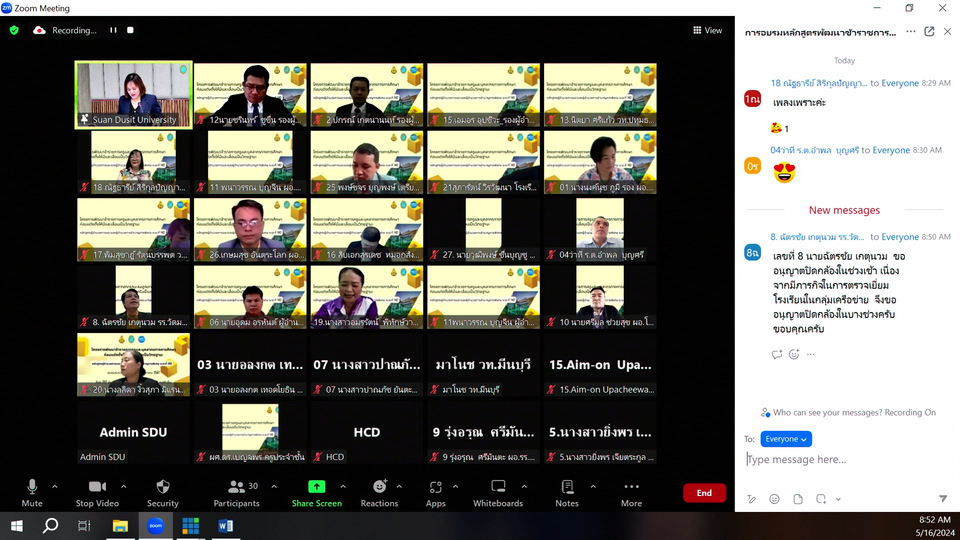Open the tiles app icon on taskbar
Viewport: 960px width, 540px height.
pos(190,526)
